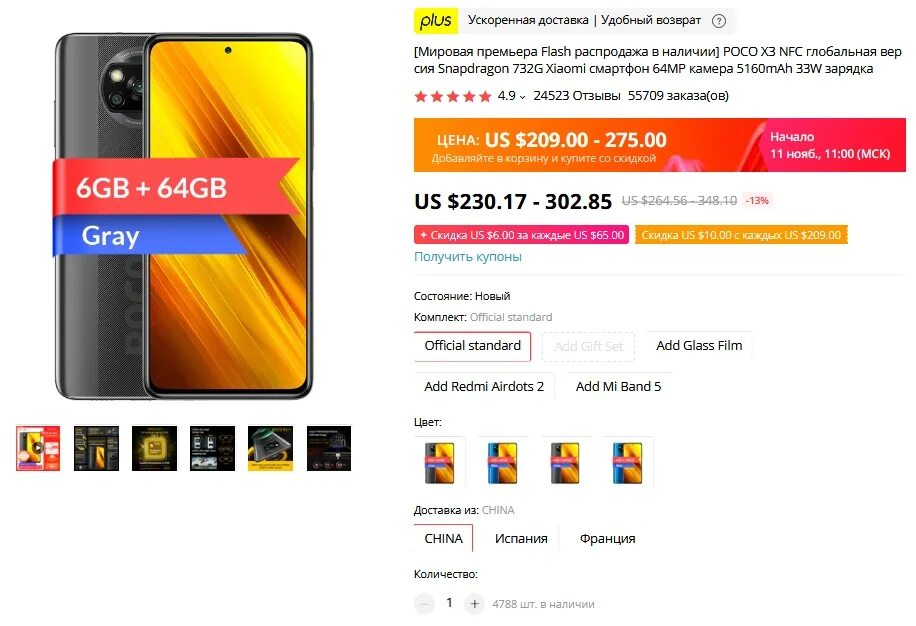Select Add Redmi Airdots 2 option
This screenshot has height=626, width=916.
tap(484, 387)
